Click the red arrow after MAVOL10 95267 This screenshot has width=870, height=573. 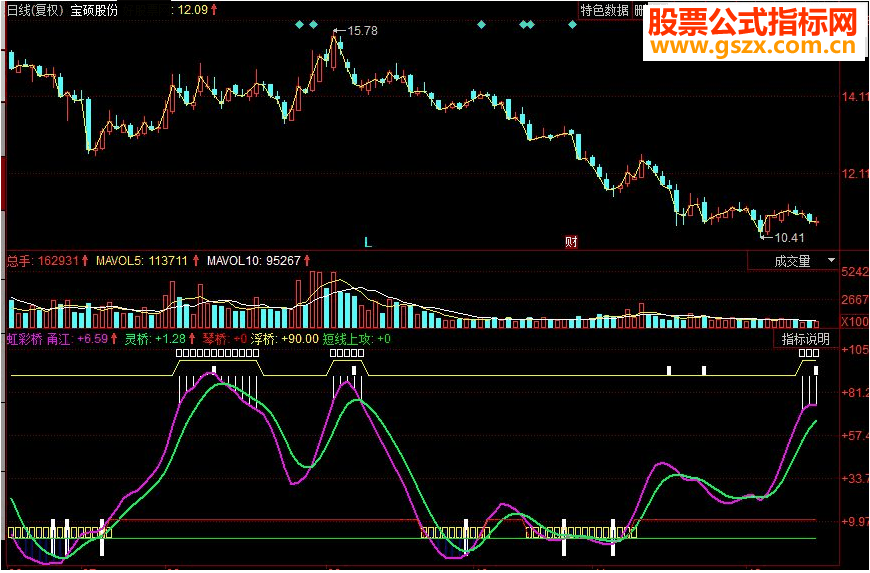point(308,261)
